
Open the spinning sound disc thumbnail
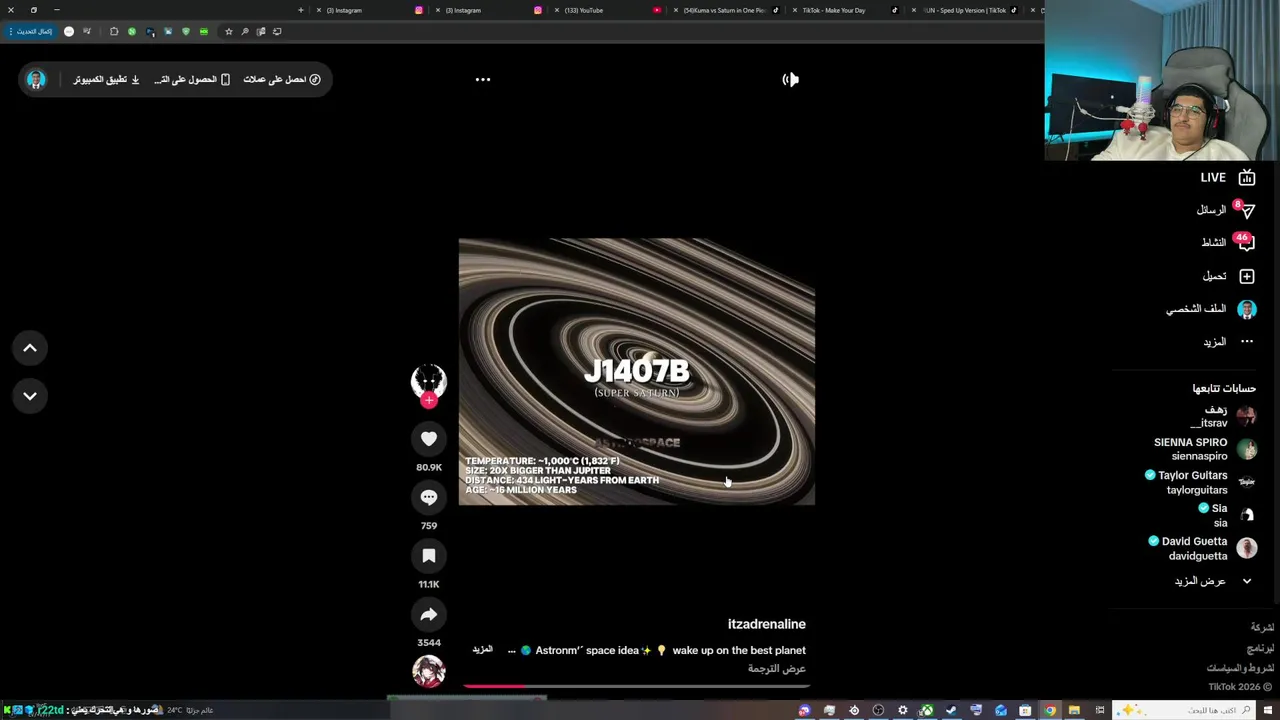[x=429, y=671]
